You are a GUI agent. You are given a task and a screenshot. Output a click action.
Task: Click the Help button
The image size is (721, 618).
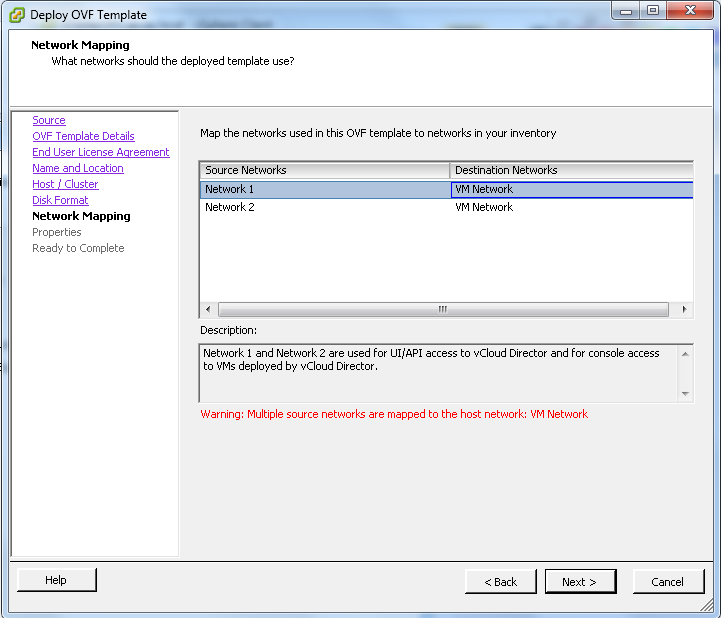57,580
